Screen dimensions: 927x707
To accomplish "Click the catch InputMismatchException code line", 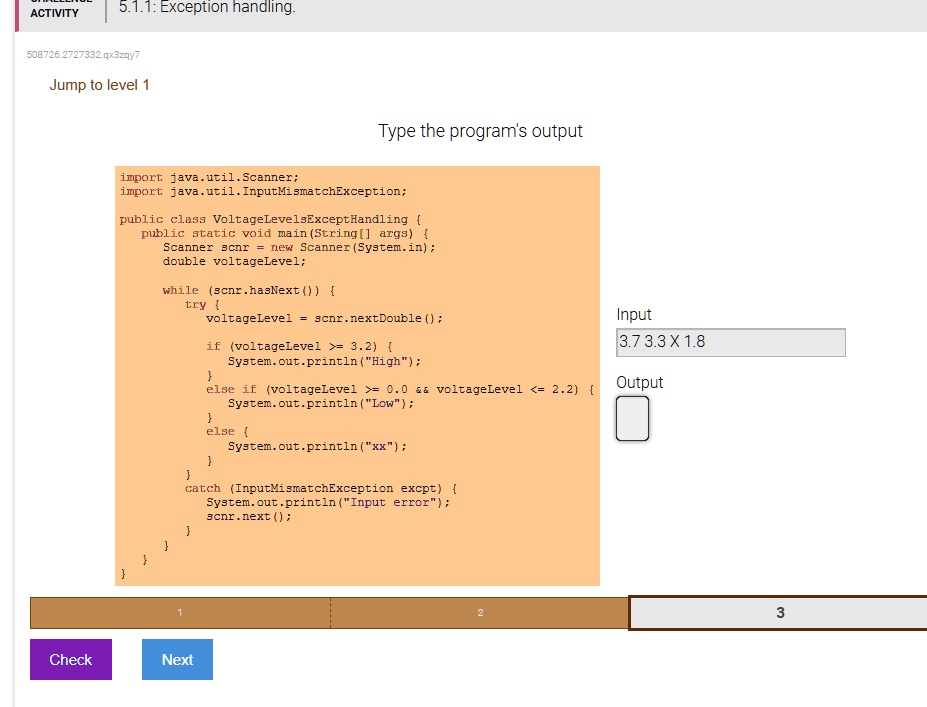I will pyautogui.click(x=320, y=488).
